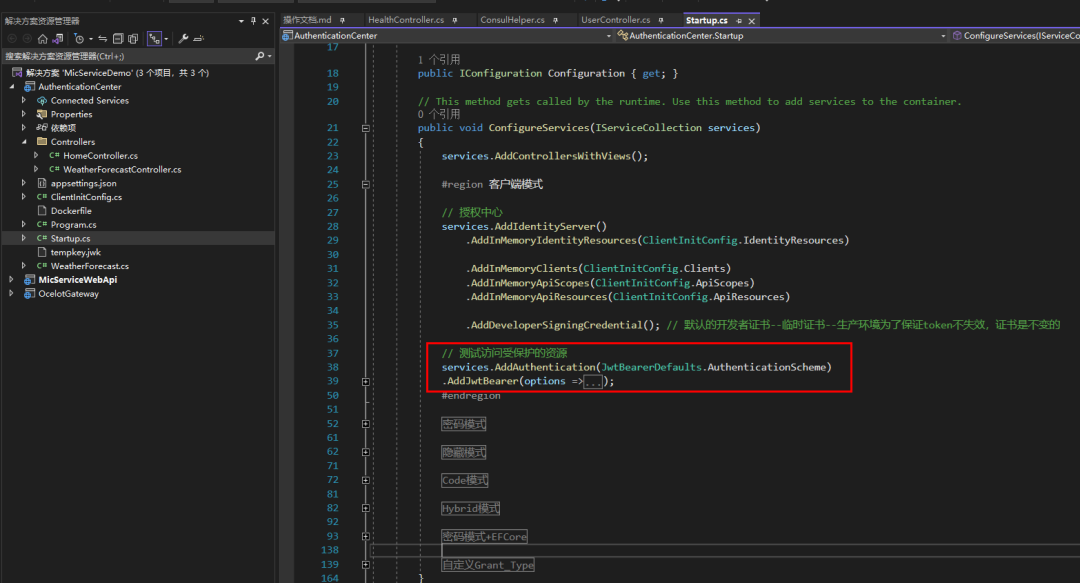1080x583 pixels.
Task: Click the Connected Services icon
Action: (x=42, y=101)
